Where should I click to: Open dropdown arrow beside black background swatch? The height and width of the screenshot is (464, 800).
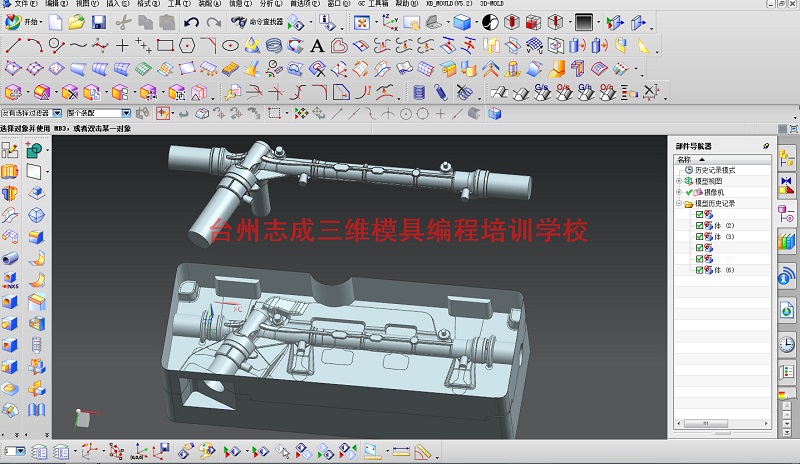tap(598, 22)
